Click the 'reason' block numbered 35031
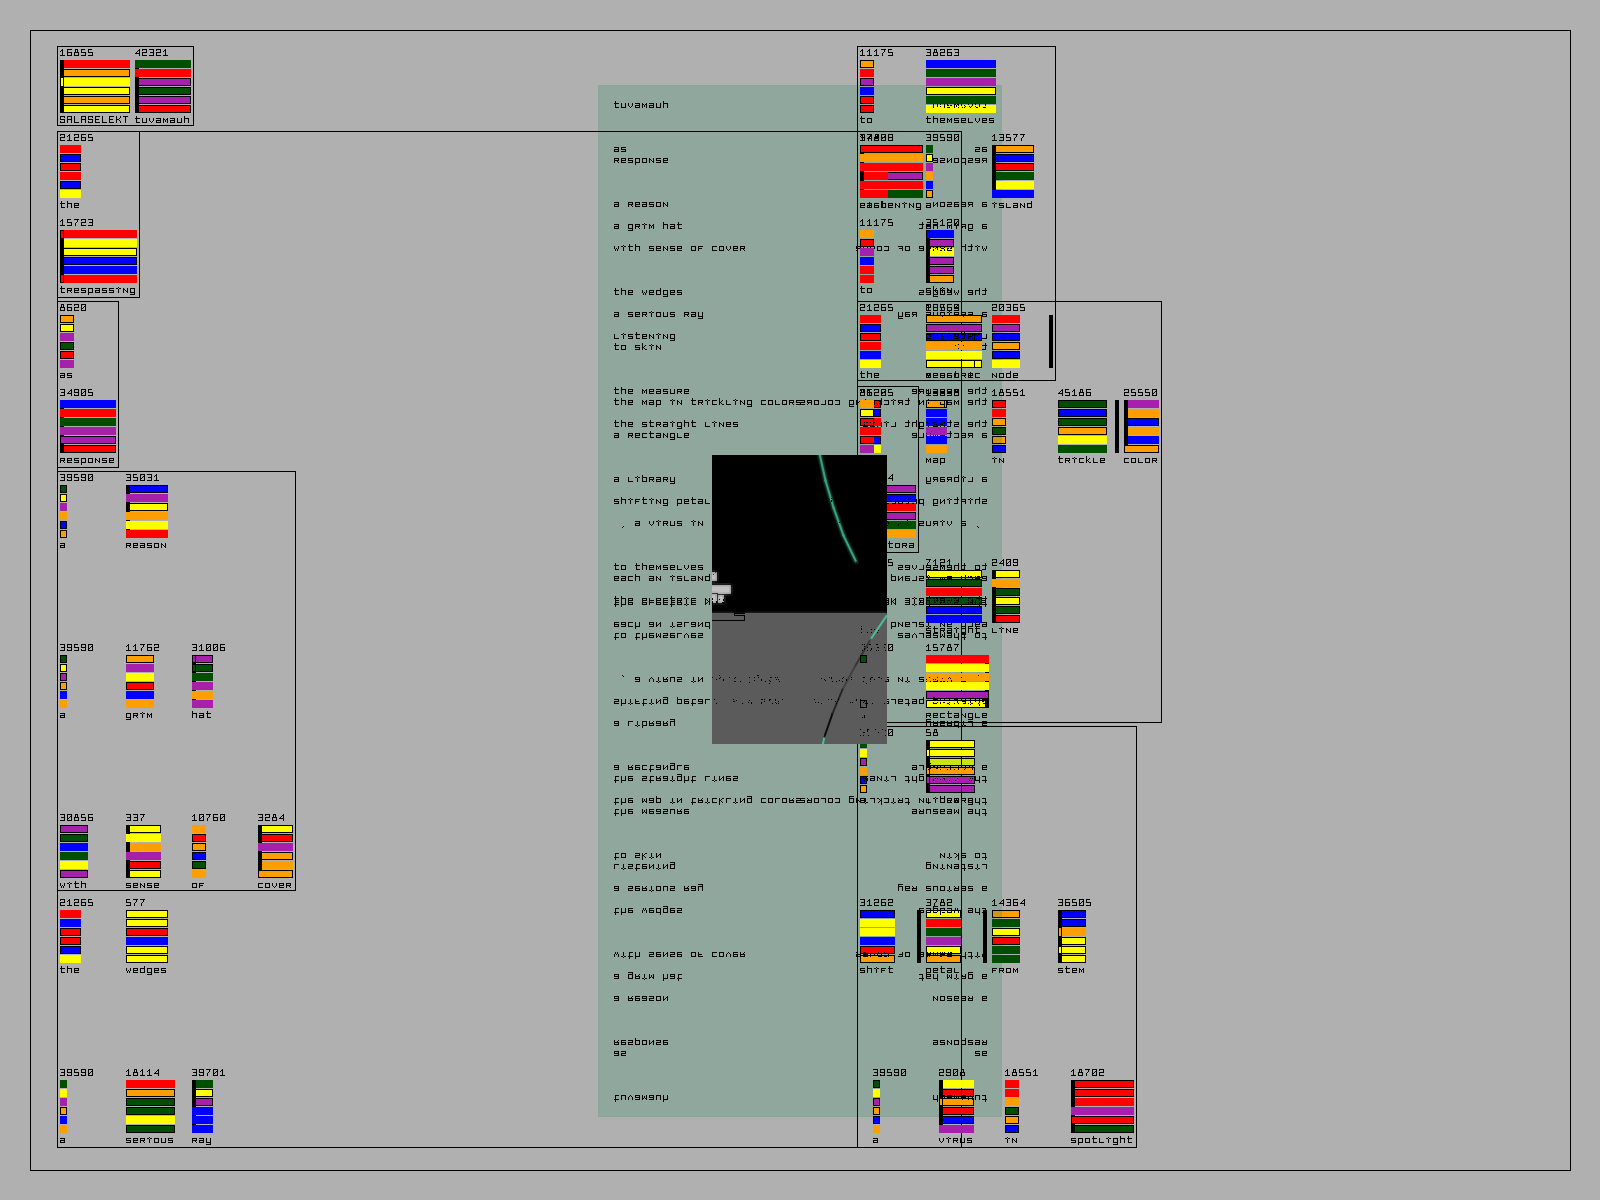 tap(146, 511)
